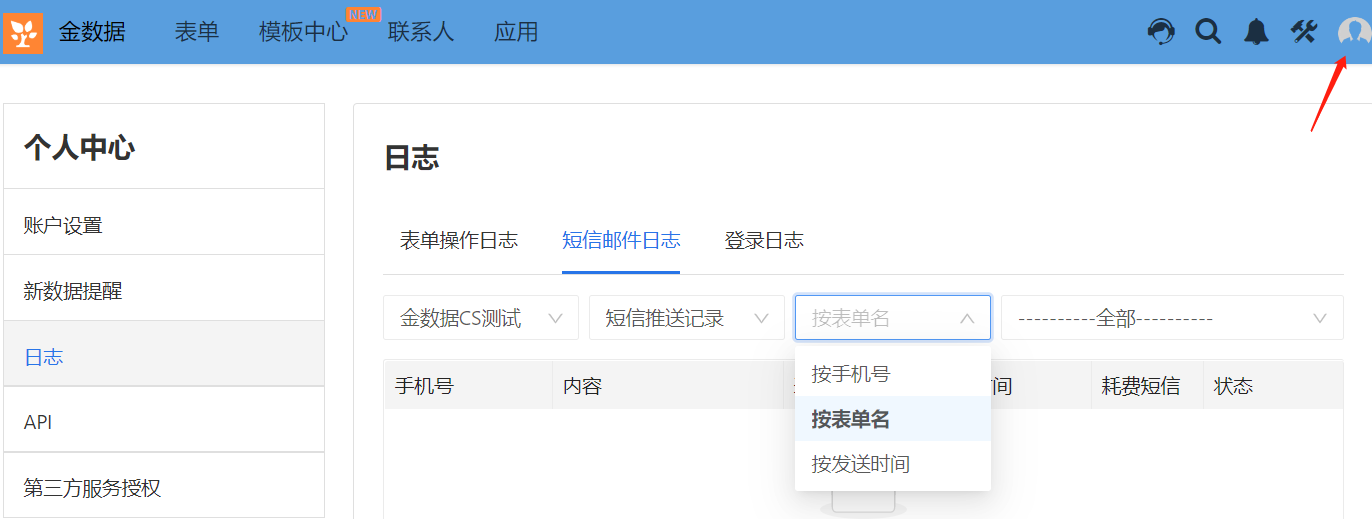
Task: Open the user avatar menu
Action: [1354, 32]
